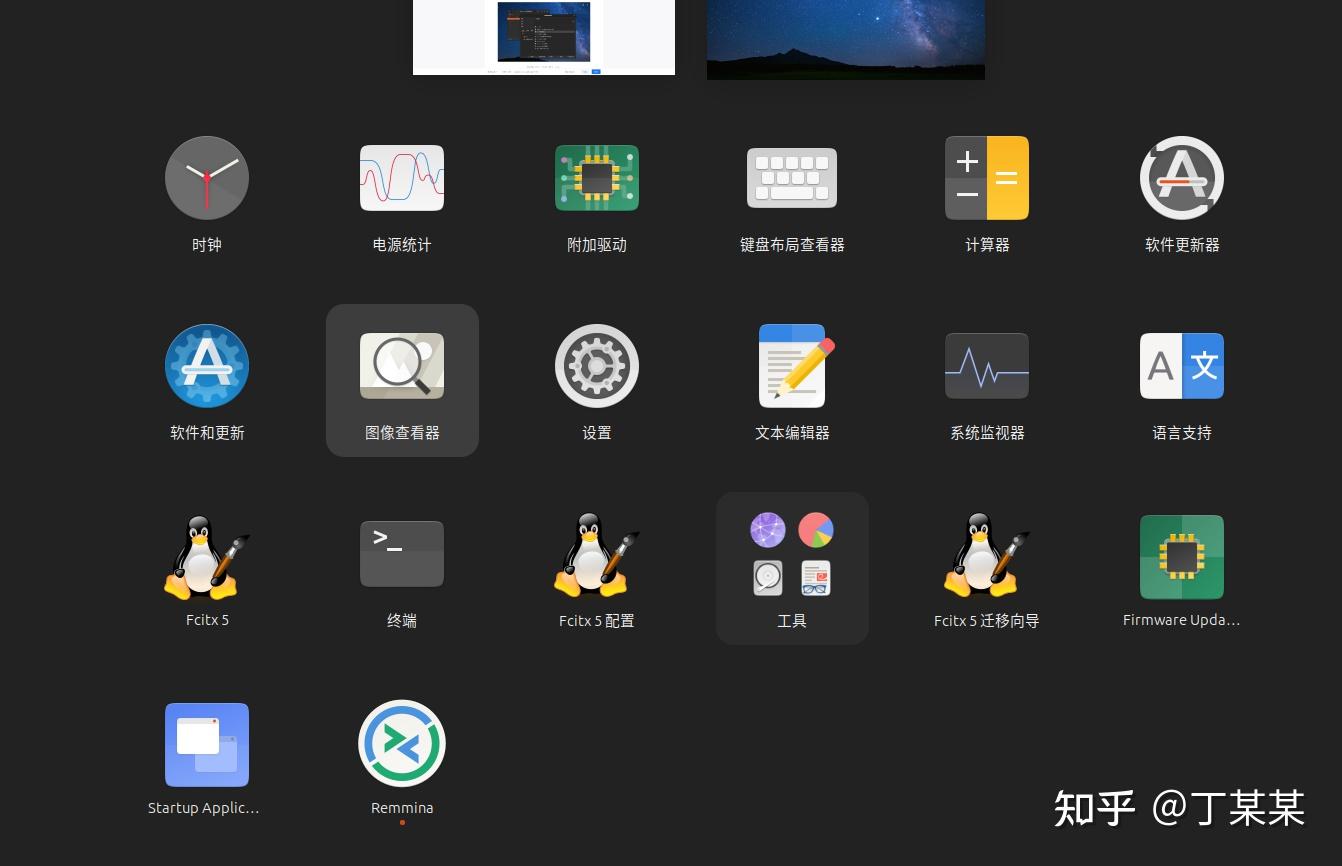Launch the 图像查看器 image viewer
1342x866 pixels.
(402, 366)
